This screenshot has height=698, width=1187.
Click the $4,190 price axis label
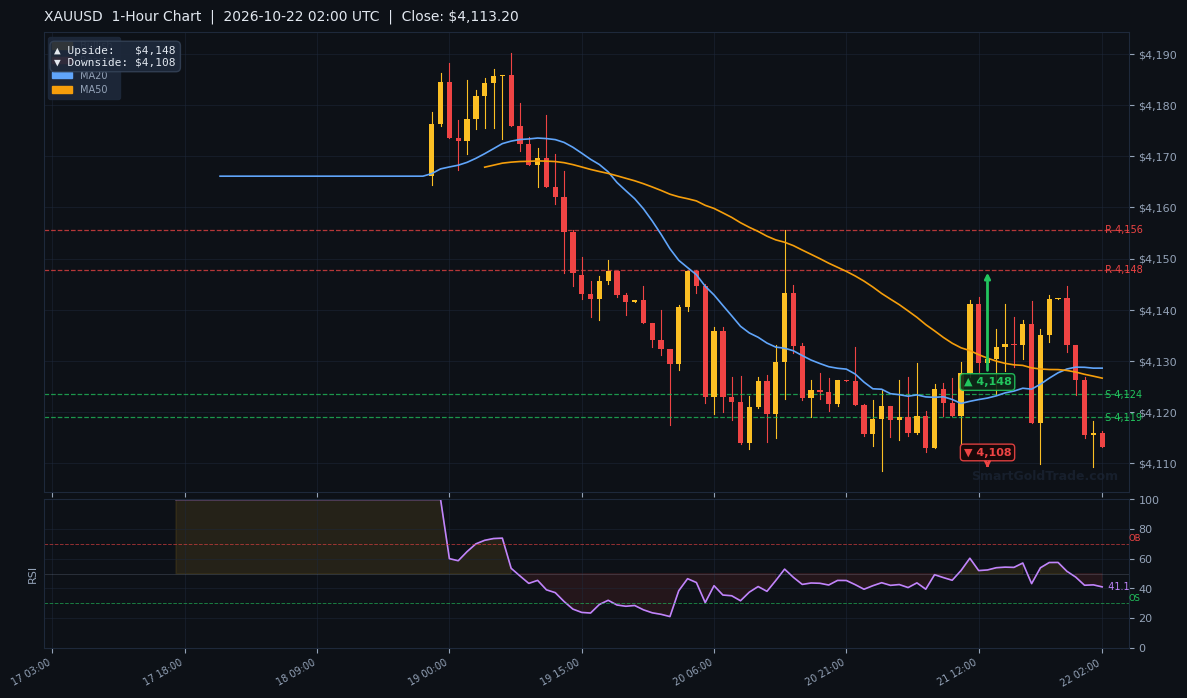1157,55
